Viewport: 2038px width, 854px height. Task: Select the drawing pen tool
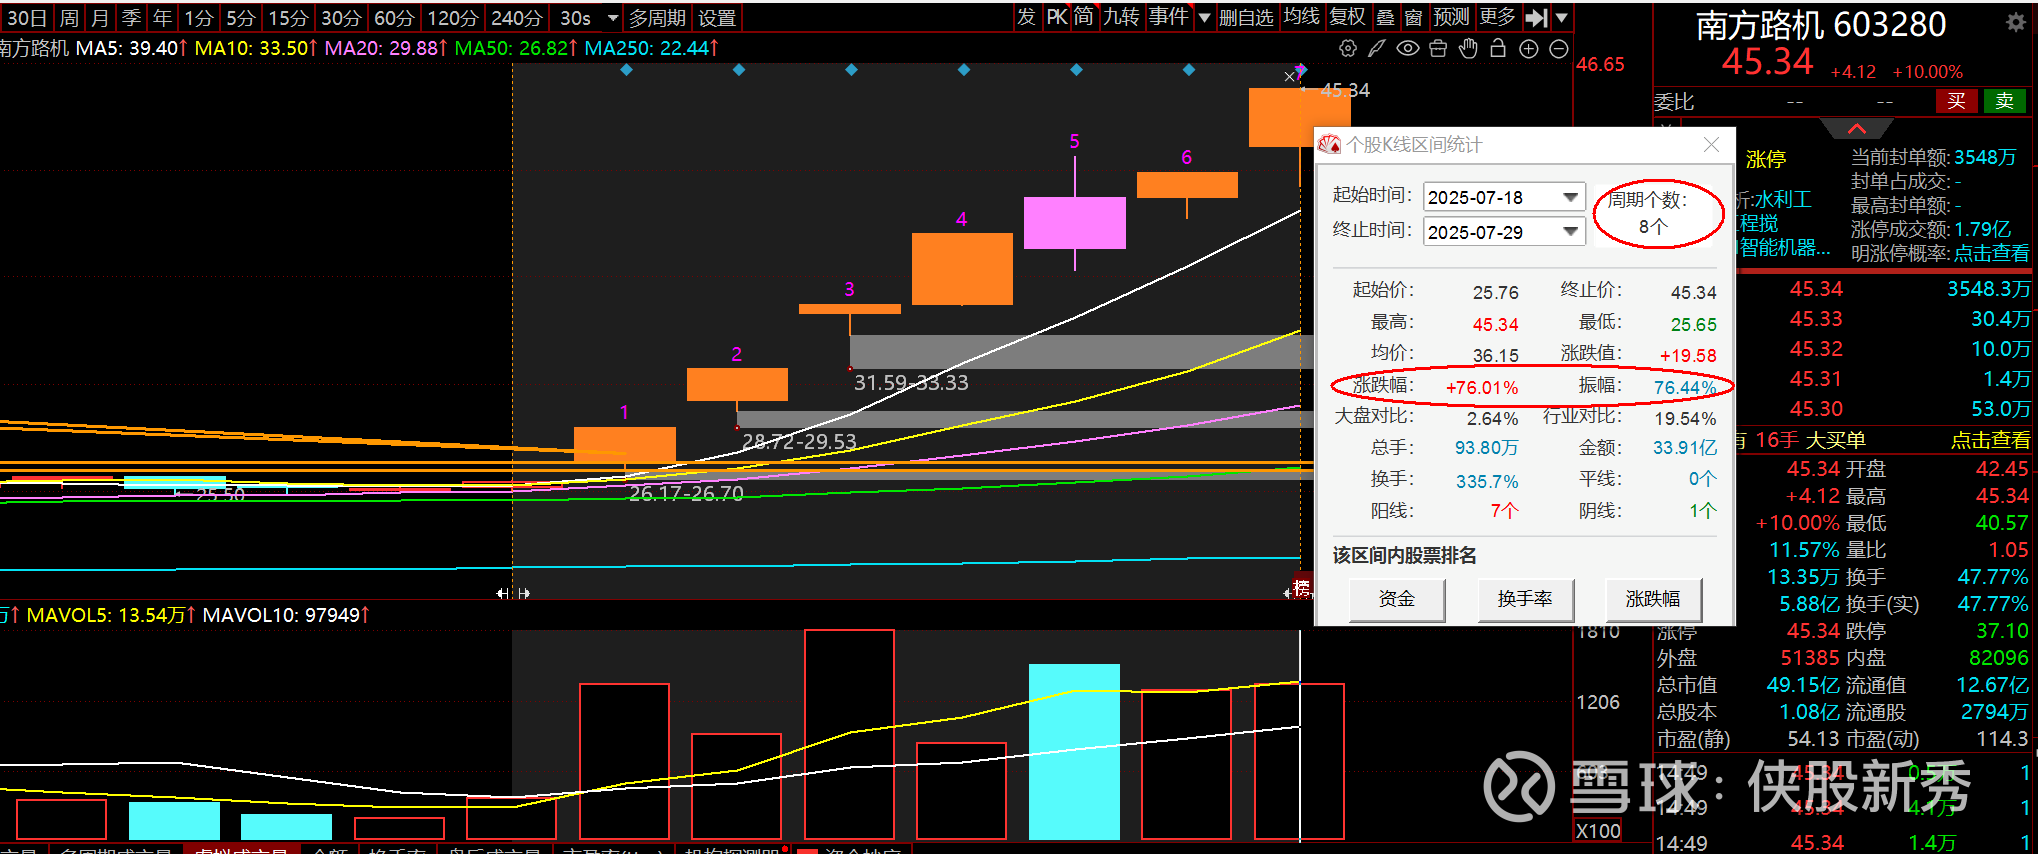1377,48
